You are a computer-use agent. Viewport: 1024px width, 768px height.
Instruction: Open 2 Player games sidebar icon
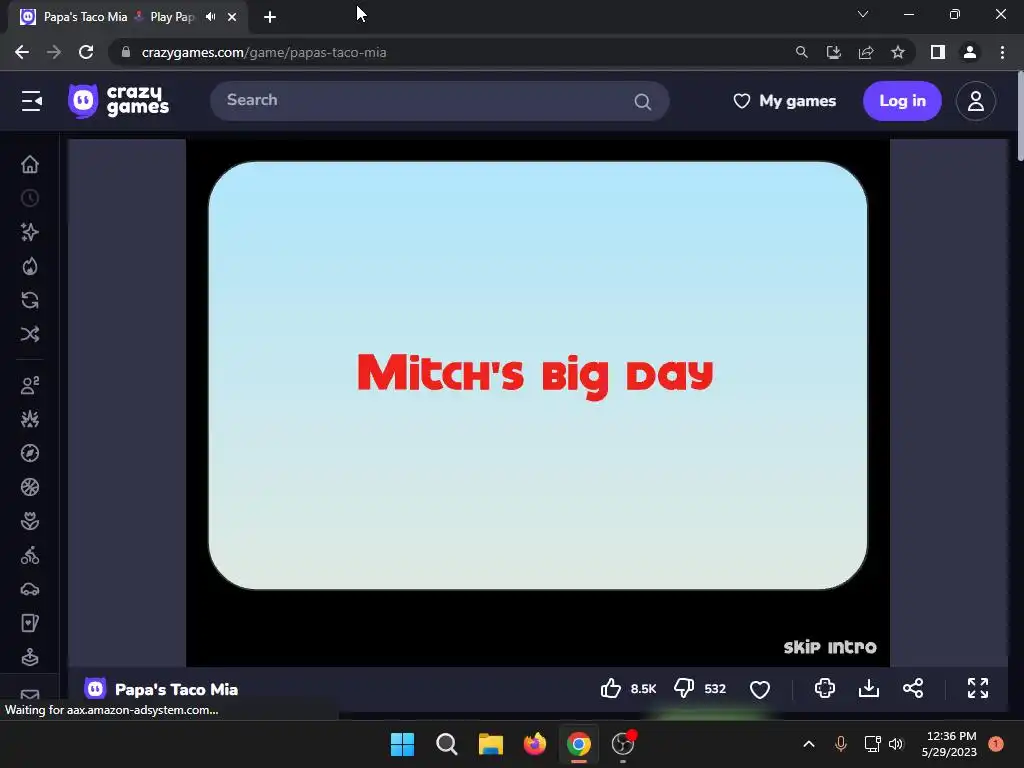point(30,385)
